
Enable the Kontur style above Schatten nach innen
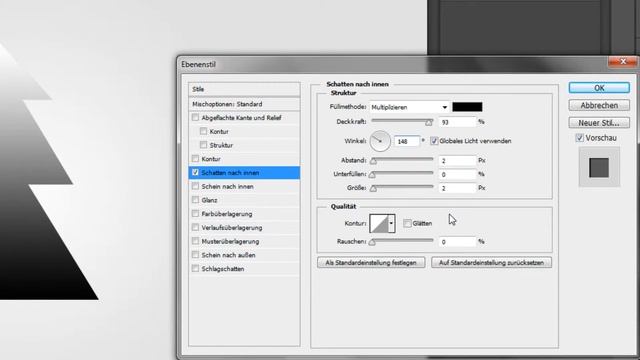click(195, 158)
